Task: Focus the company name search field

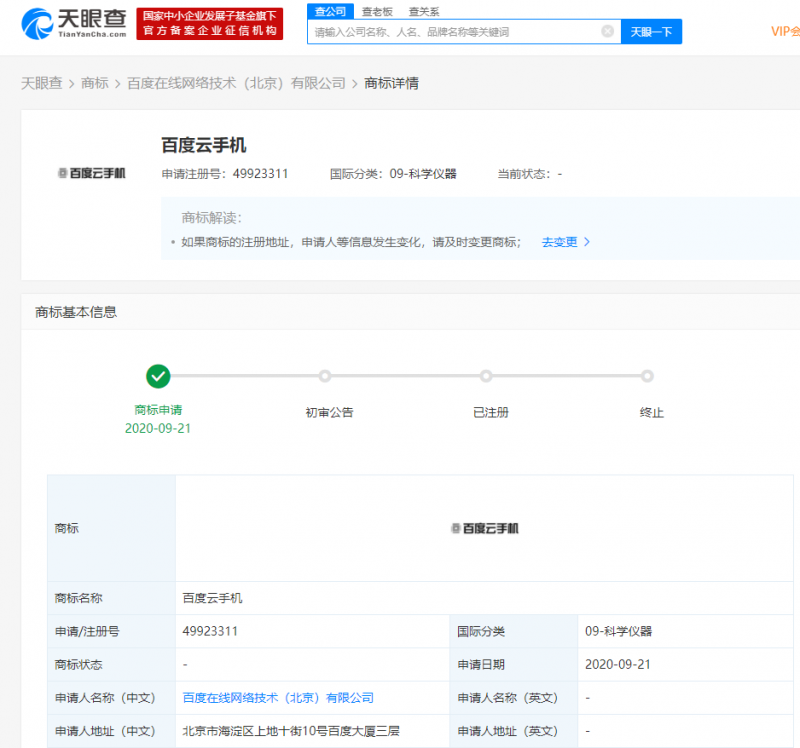Action: pyautogui.click(x=457, y=32)
